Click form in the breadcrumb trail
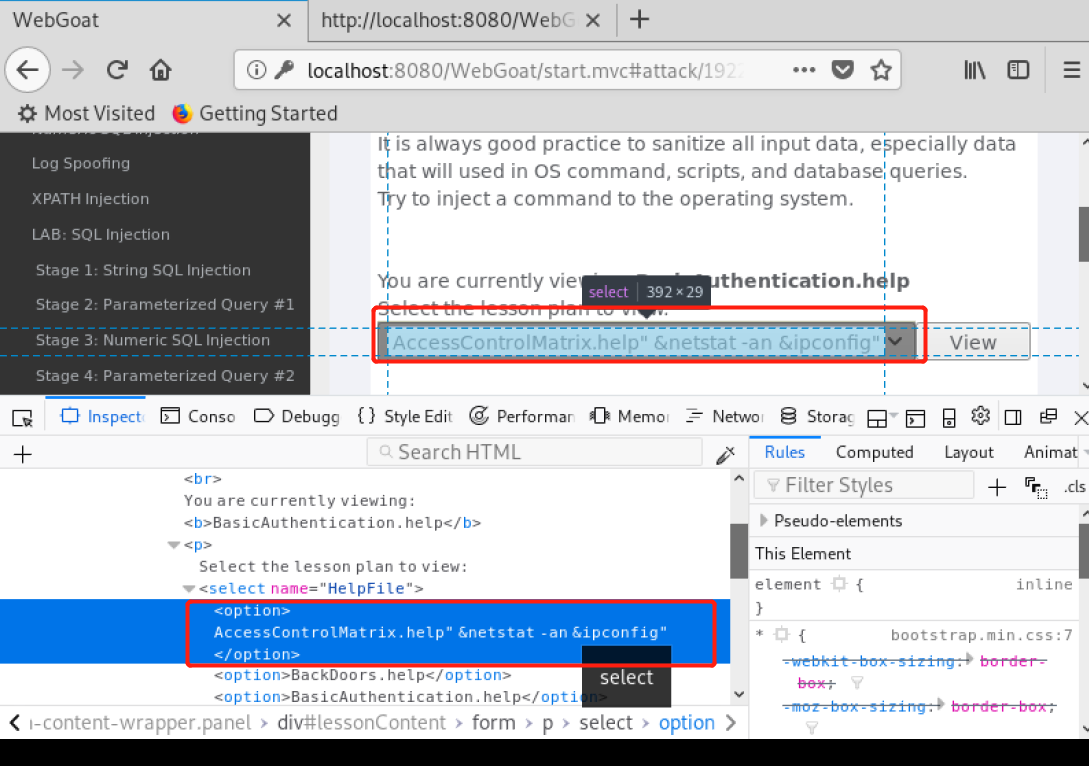The height and width of the screenshot is (766, 1089). click(x=494, y=723)
